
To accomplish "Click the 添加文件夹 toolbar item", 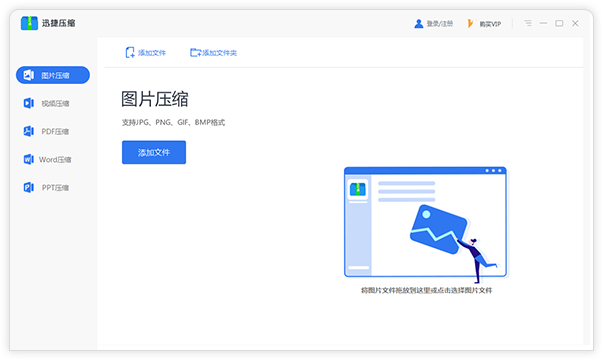I will pyautogui.click(x=213, y=53).
